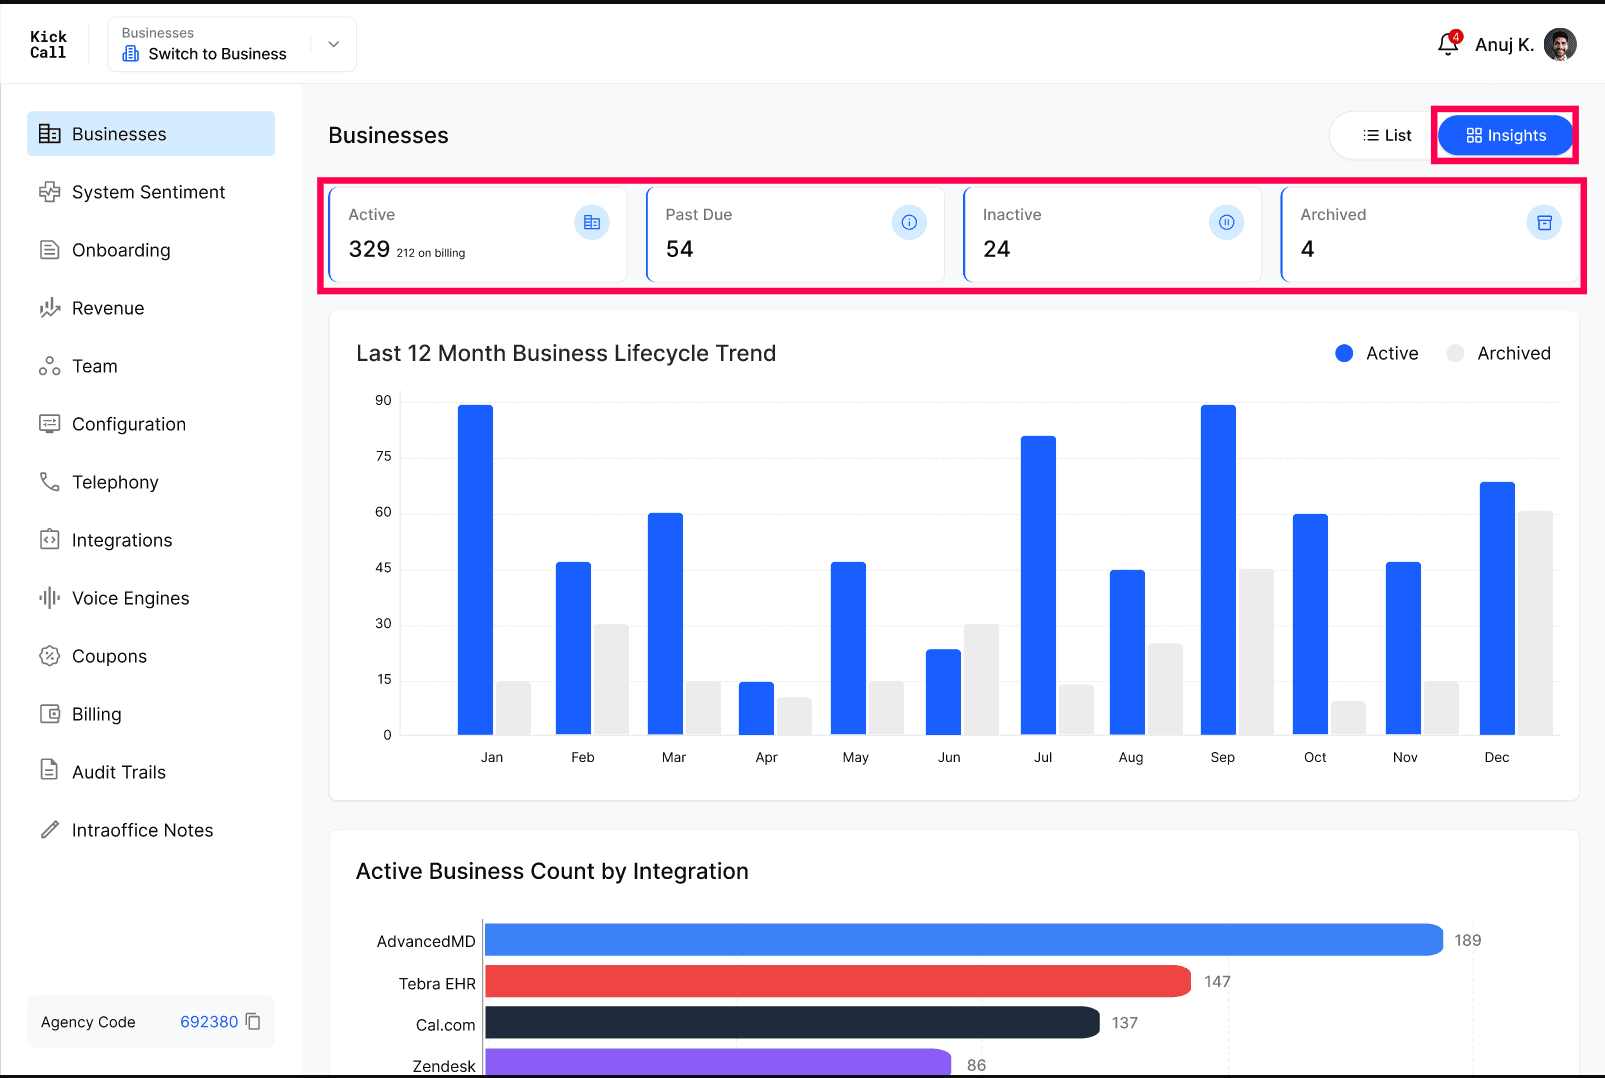This screenshot has height=1078, width=1605.
Task: Copy the agency code with the copy icon
Action: 253,1022
